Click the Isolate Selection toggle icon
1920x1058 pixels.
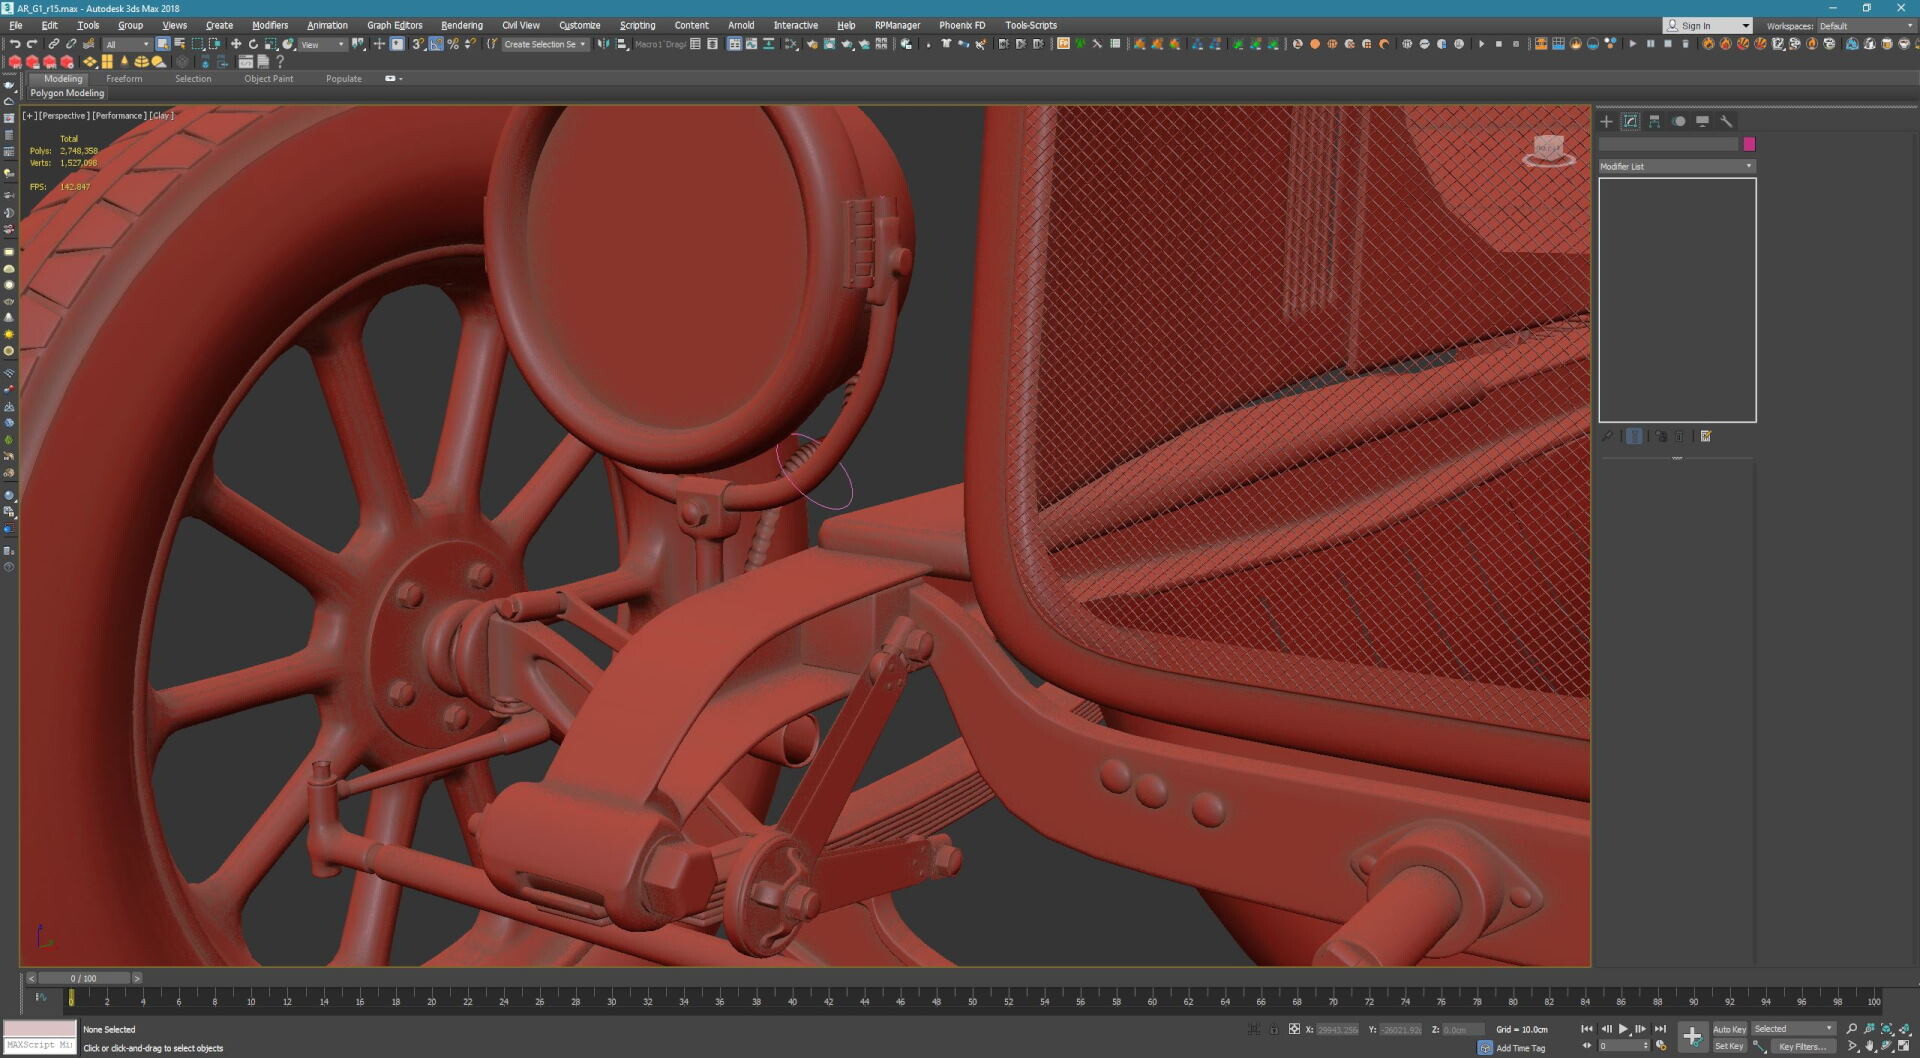point(1254,1029)
